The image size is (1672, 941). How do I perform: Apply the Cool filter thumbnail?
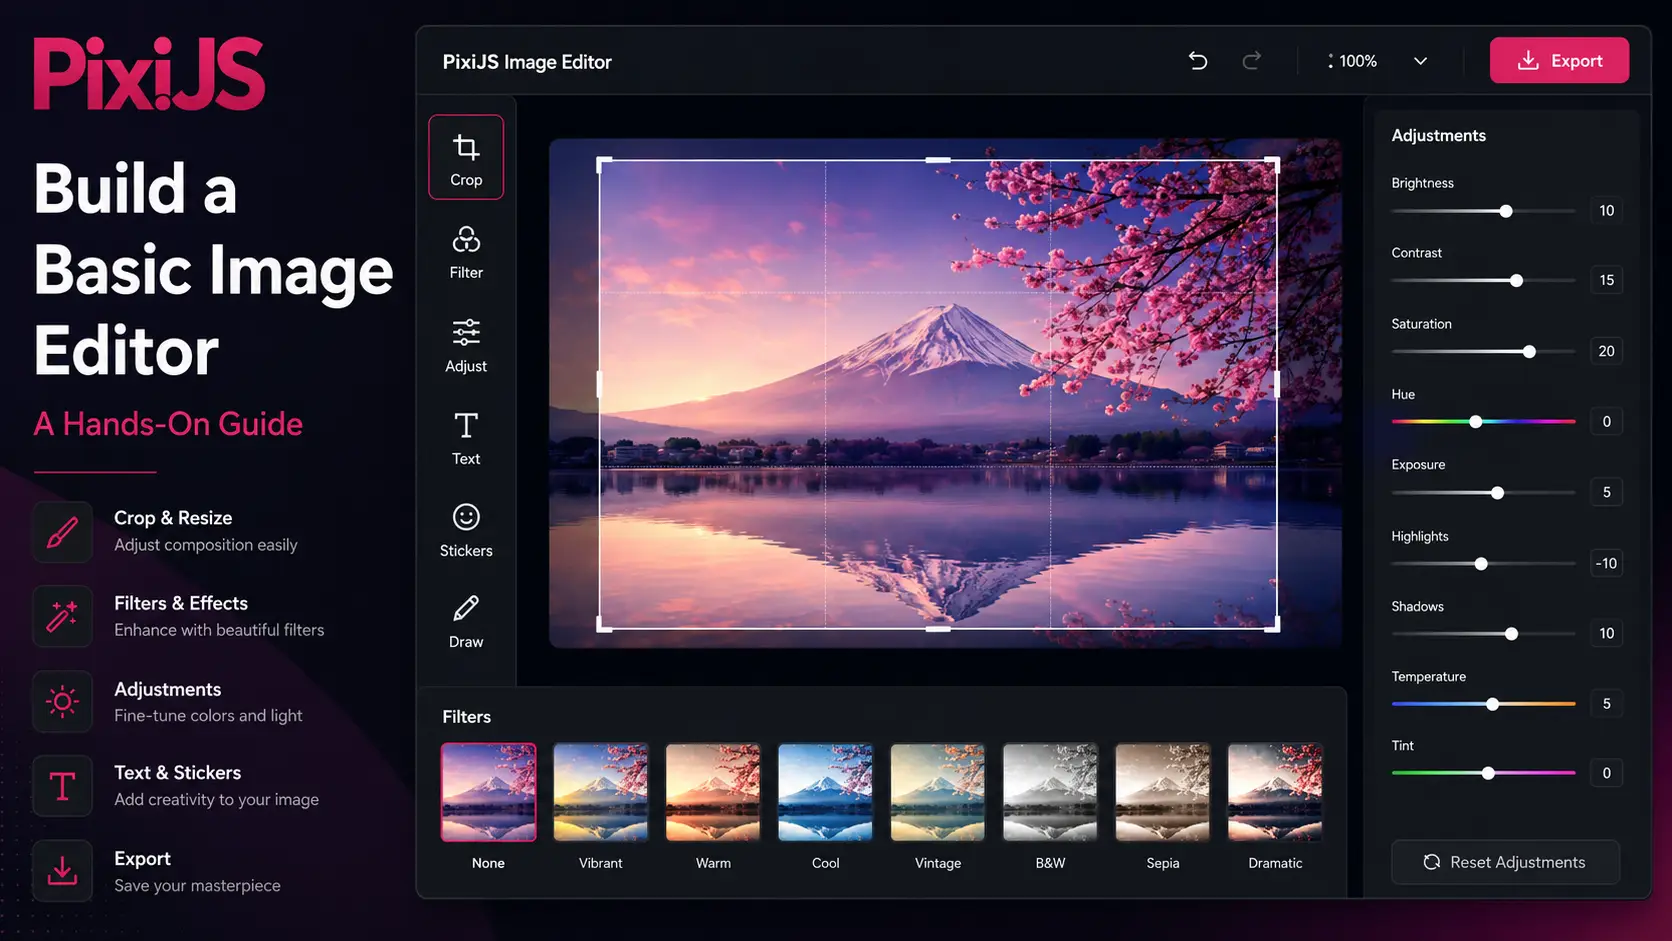(x=826, y=792)
